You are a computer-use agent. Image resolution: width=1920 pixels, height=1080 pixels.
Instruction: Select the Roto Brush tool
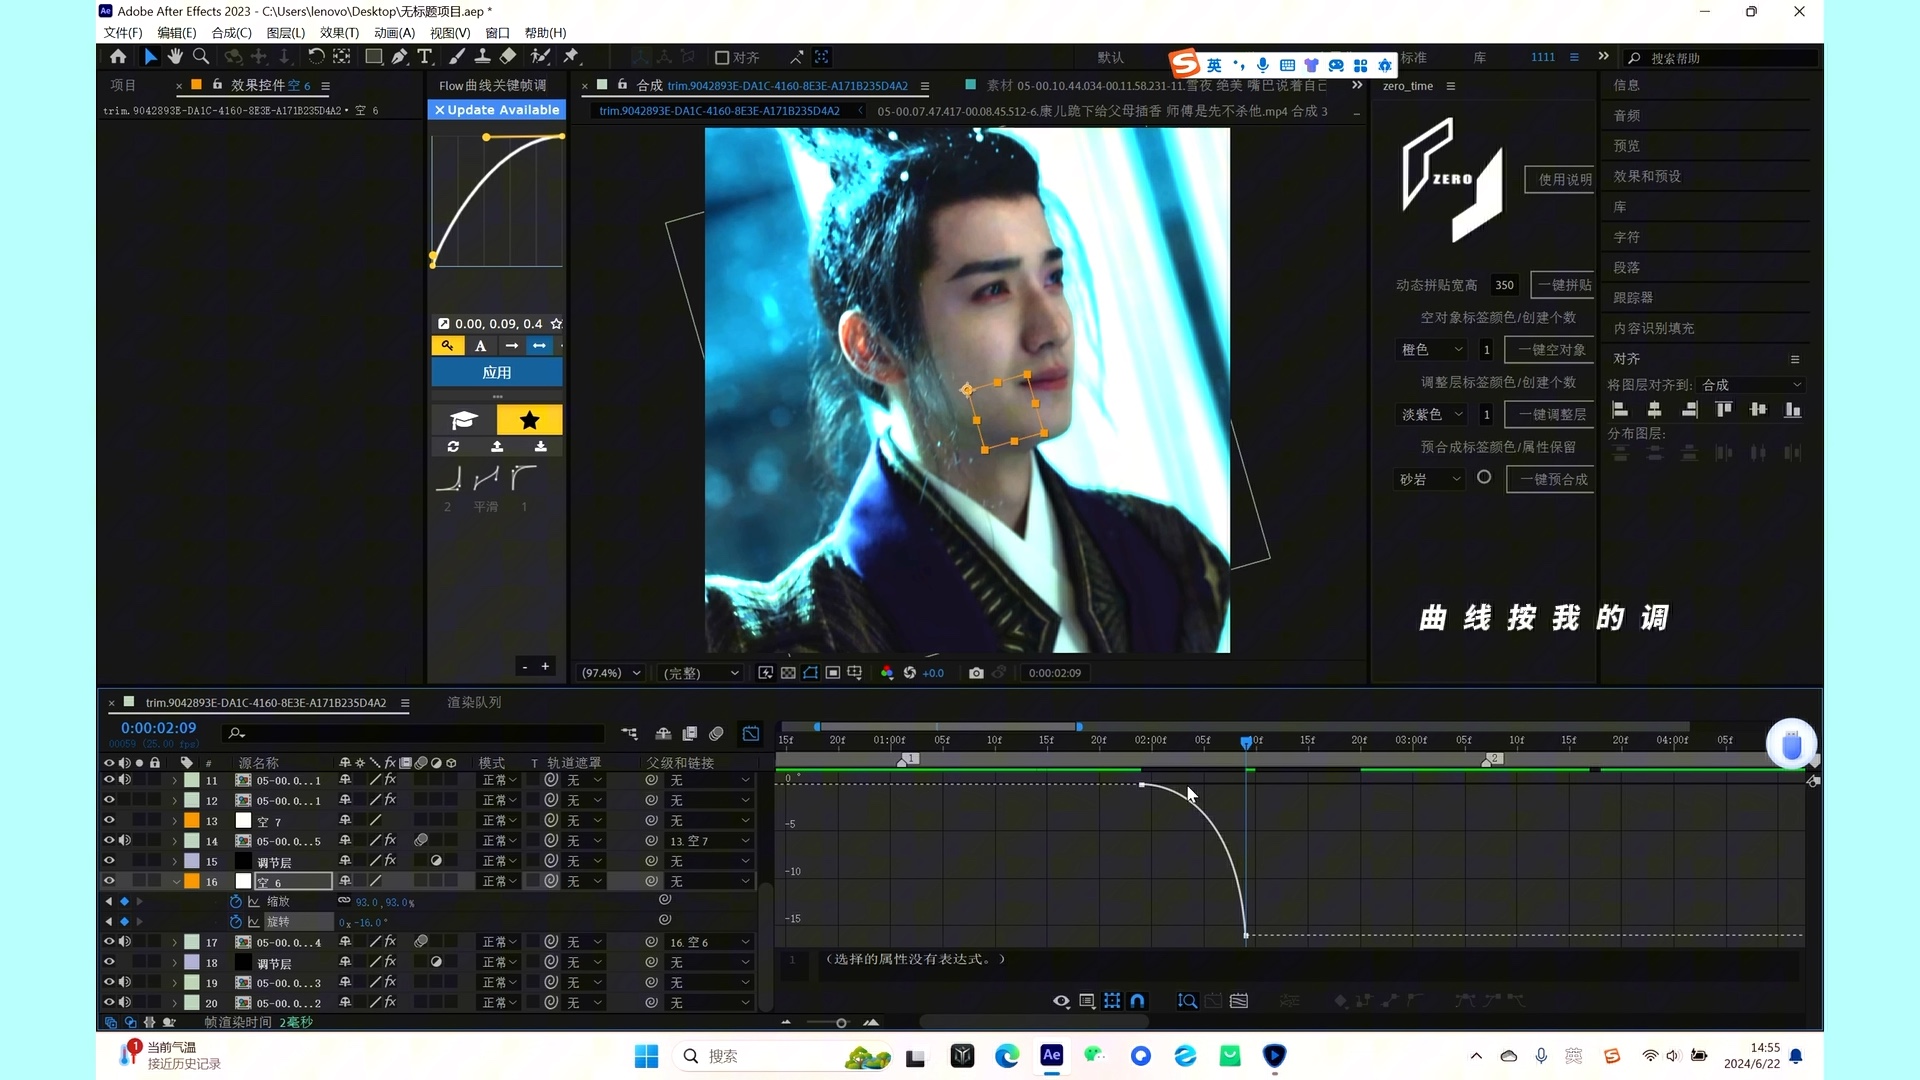(x=541, y=57)
